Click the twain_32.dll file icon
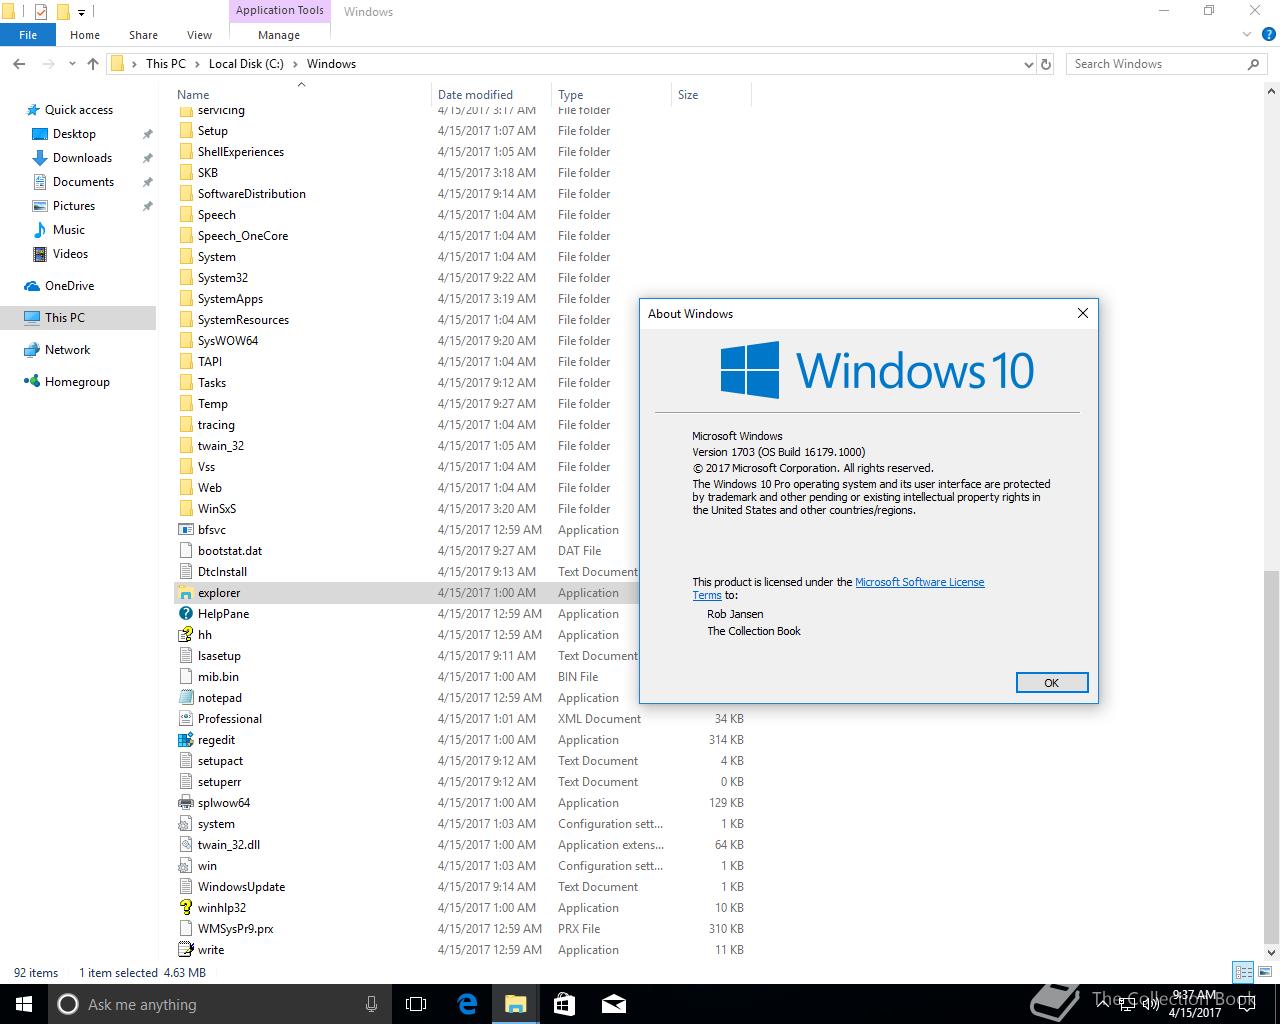This screenshot has width=1280, height=1024. coord(185,845)
